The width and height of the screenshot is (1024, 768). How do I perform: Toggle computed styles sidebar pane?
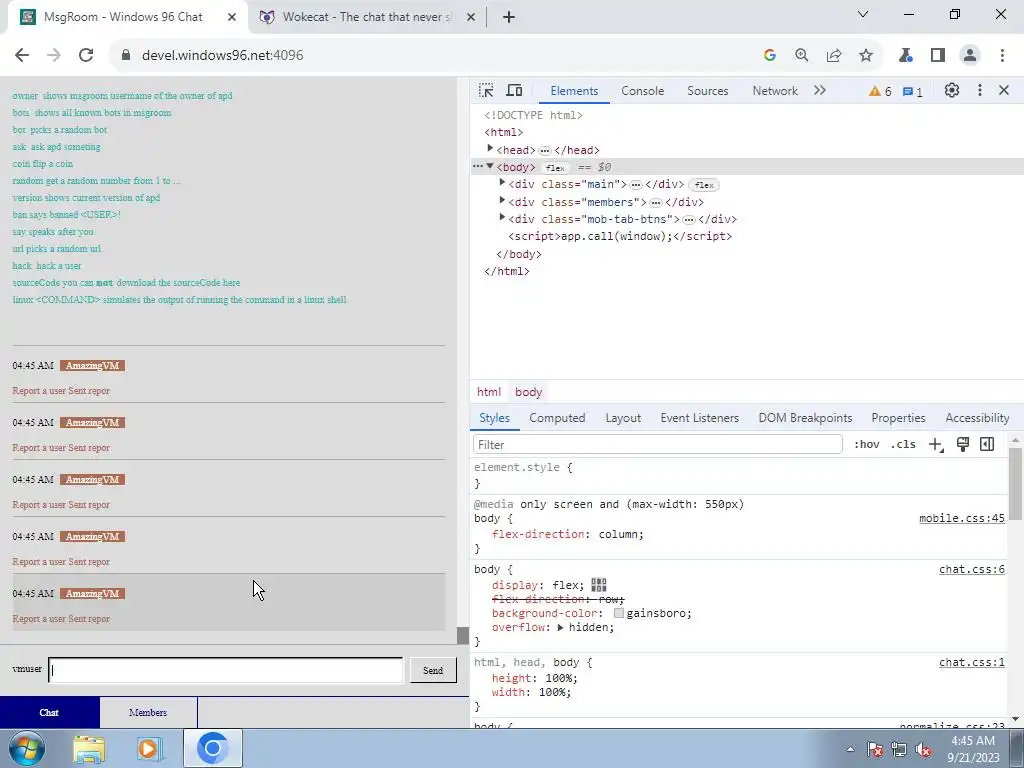coord(987,445)
